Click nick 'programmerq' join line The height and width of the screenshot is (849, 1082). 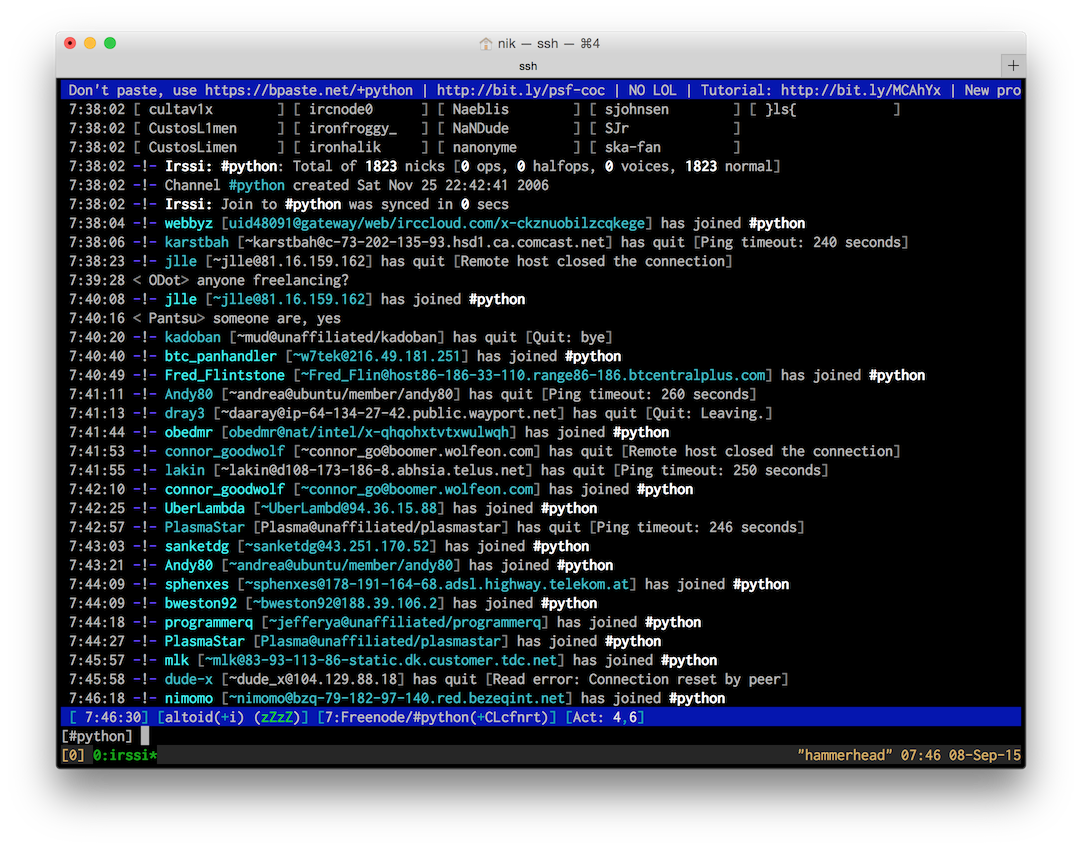pyautogui.click(x=208, y=622)
